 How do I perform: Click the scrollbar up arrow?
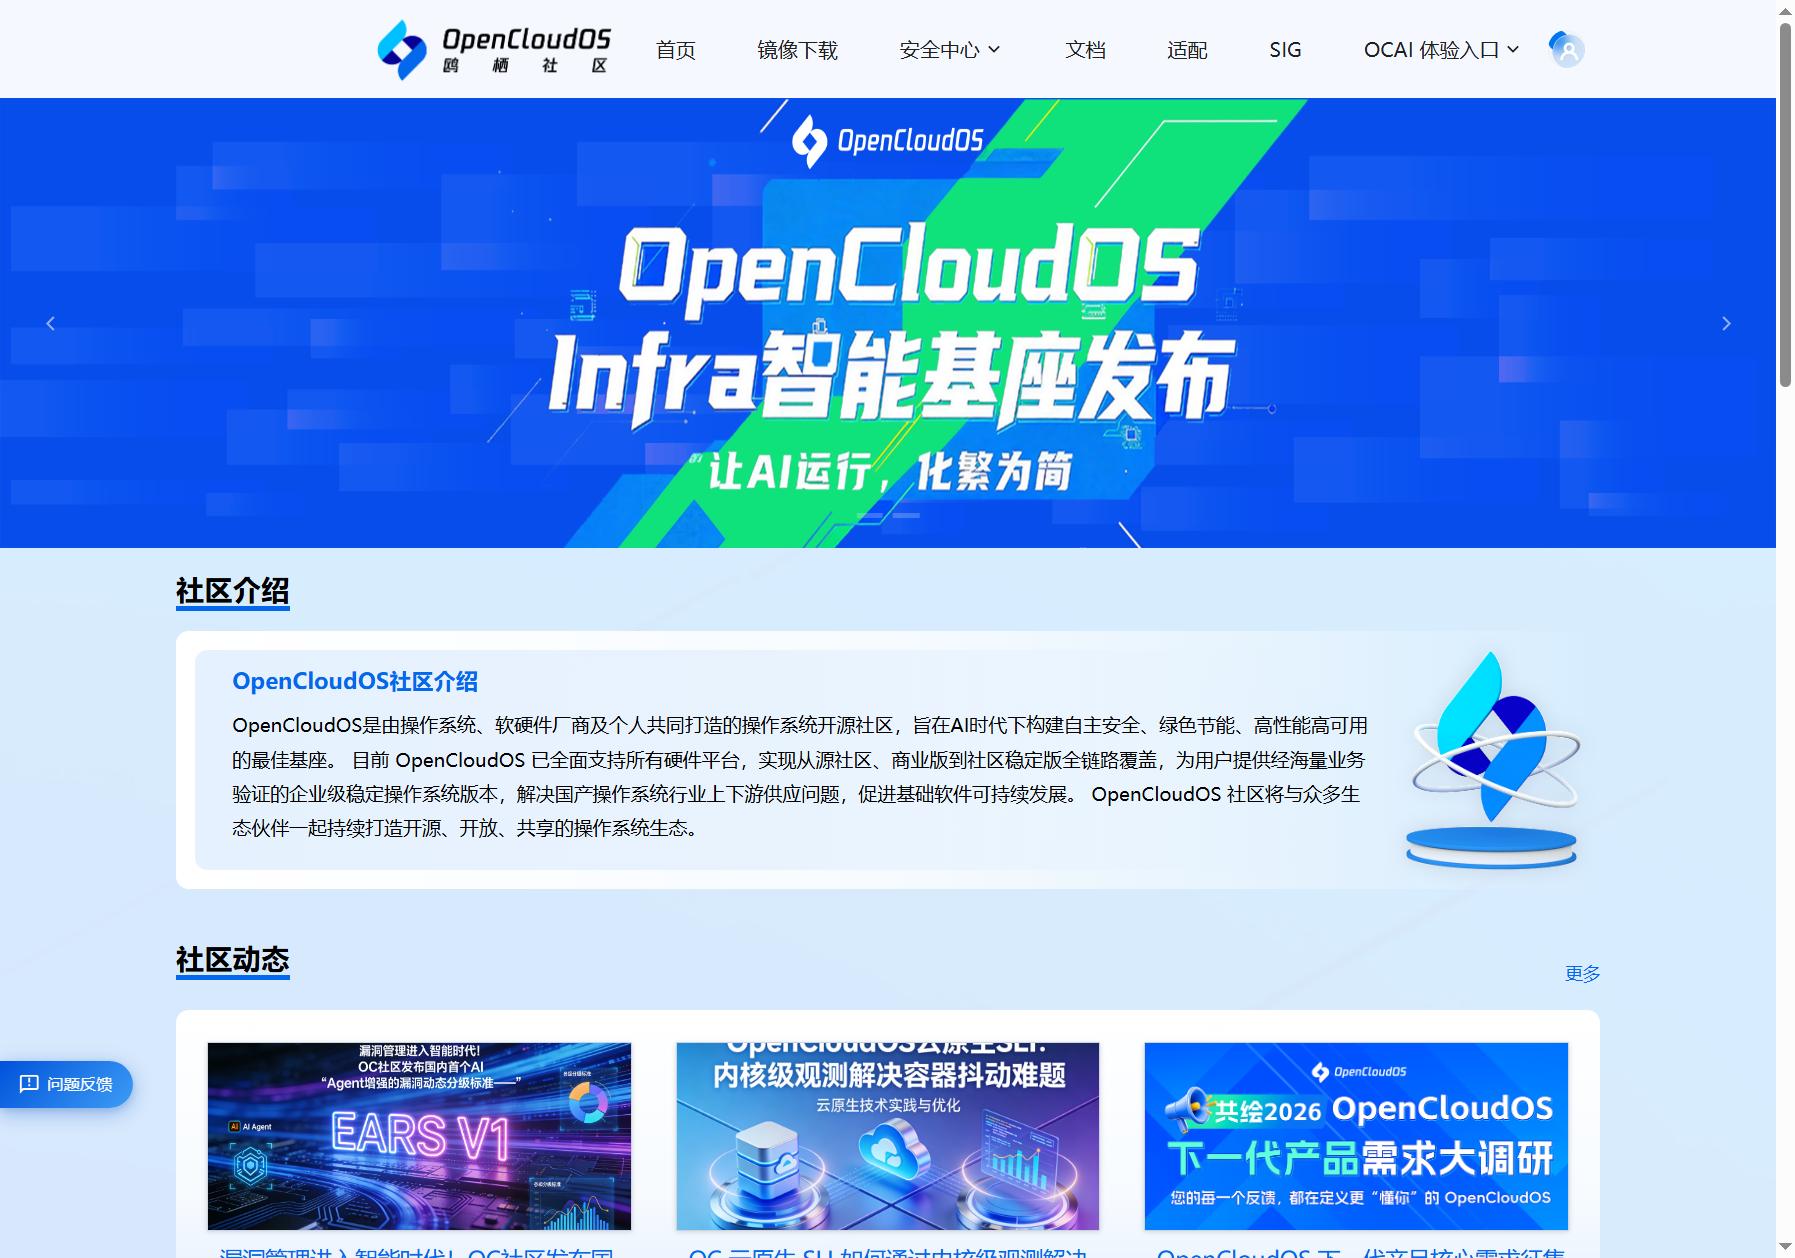[x=1785, y=10]
